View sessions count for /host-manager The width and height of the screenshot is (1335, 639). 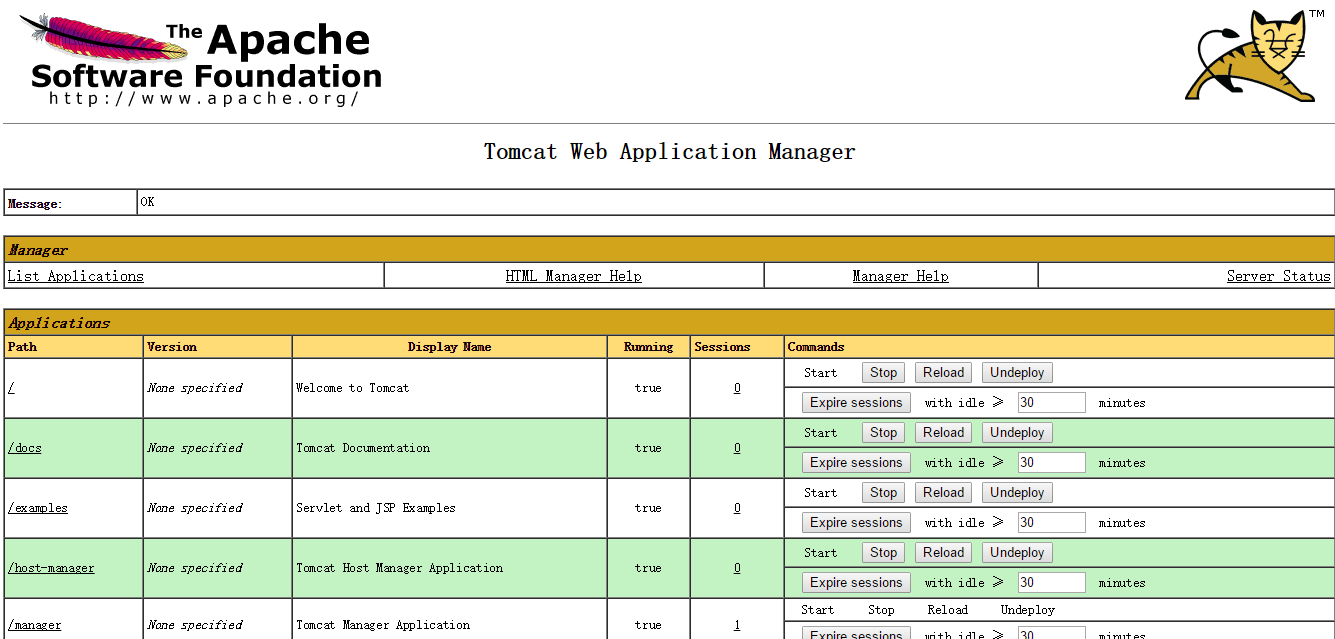click(737, 568)
